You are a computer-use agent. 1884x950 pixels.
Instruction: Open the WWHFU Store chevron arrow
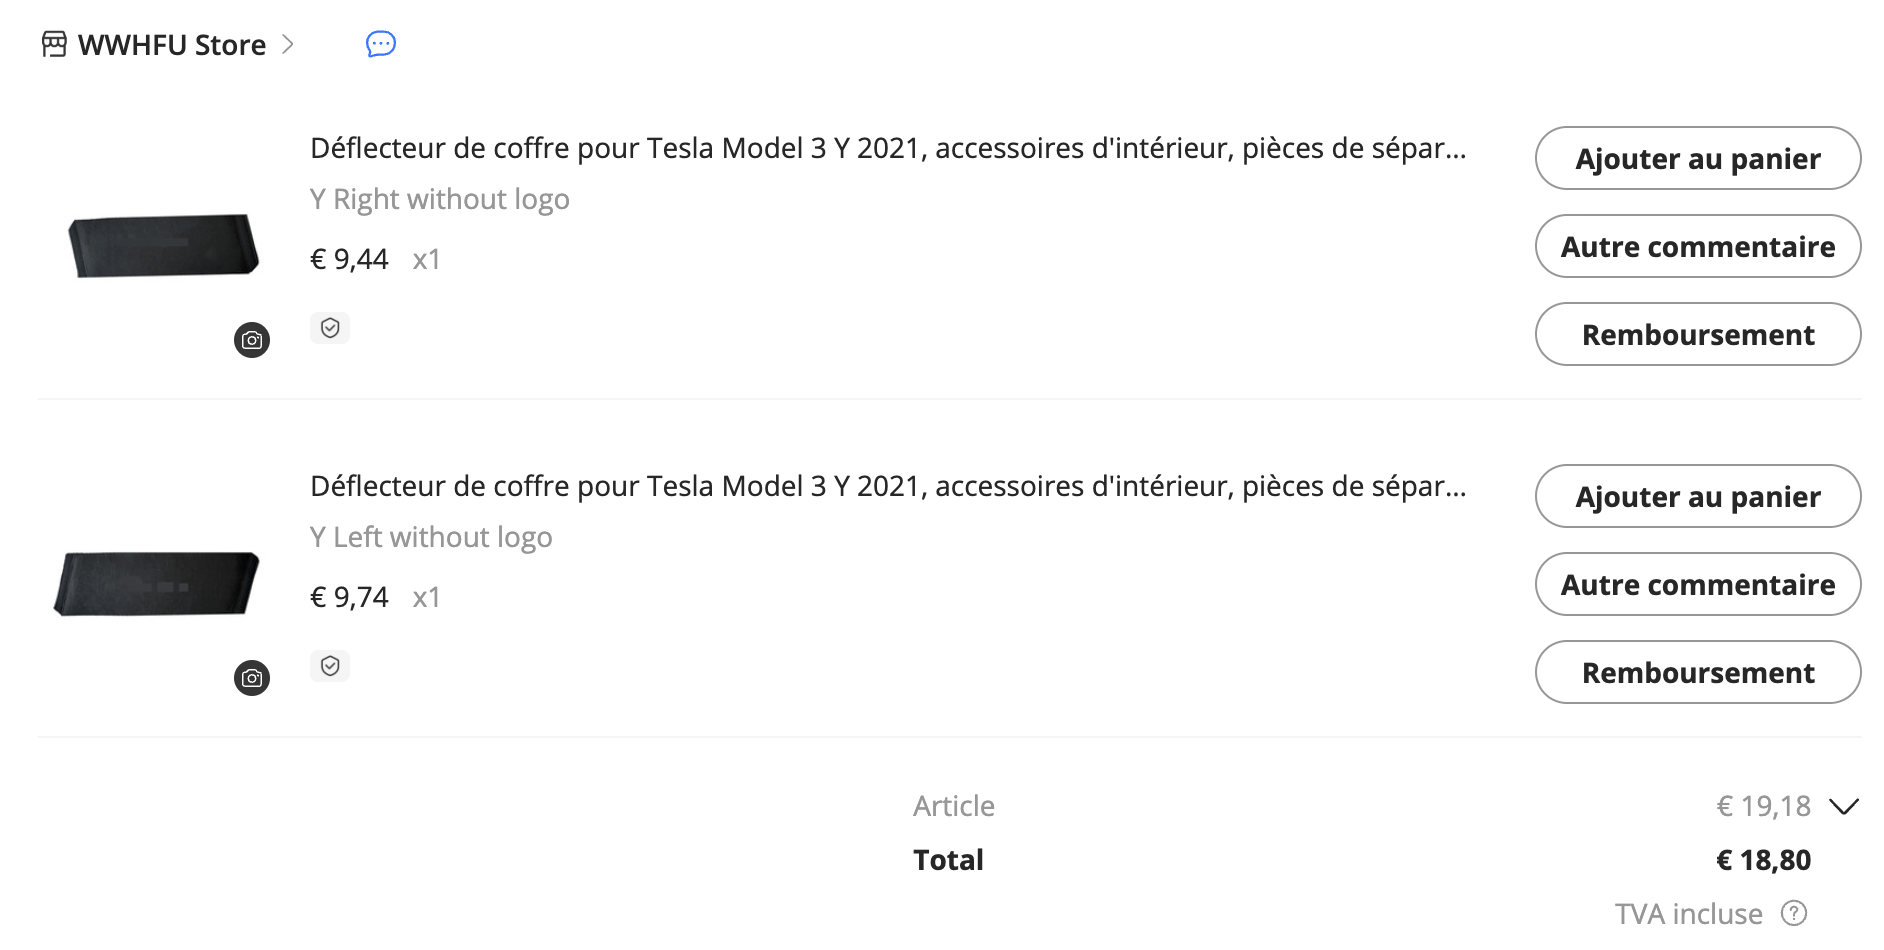tap(288, 44)
